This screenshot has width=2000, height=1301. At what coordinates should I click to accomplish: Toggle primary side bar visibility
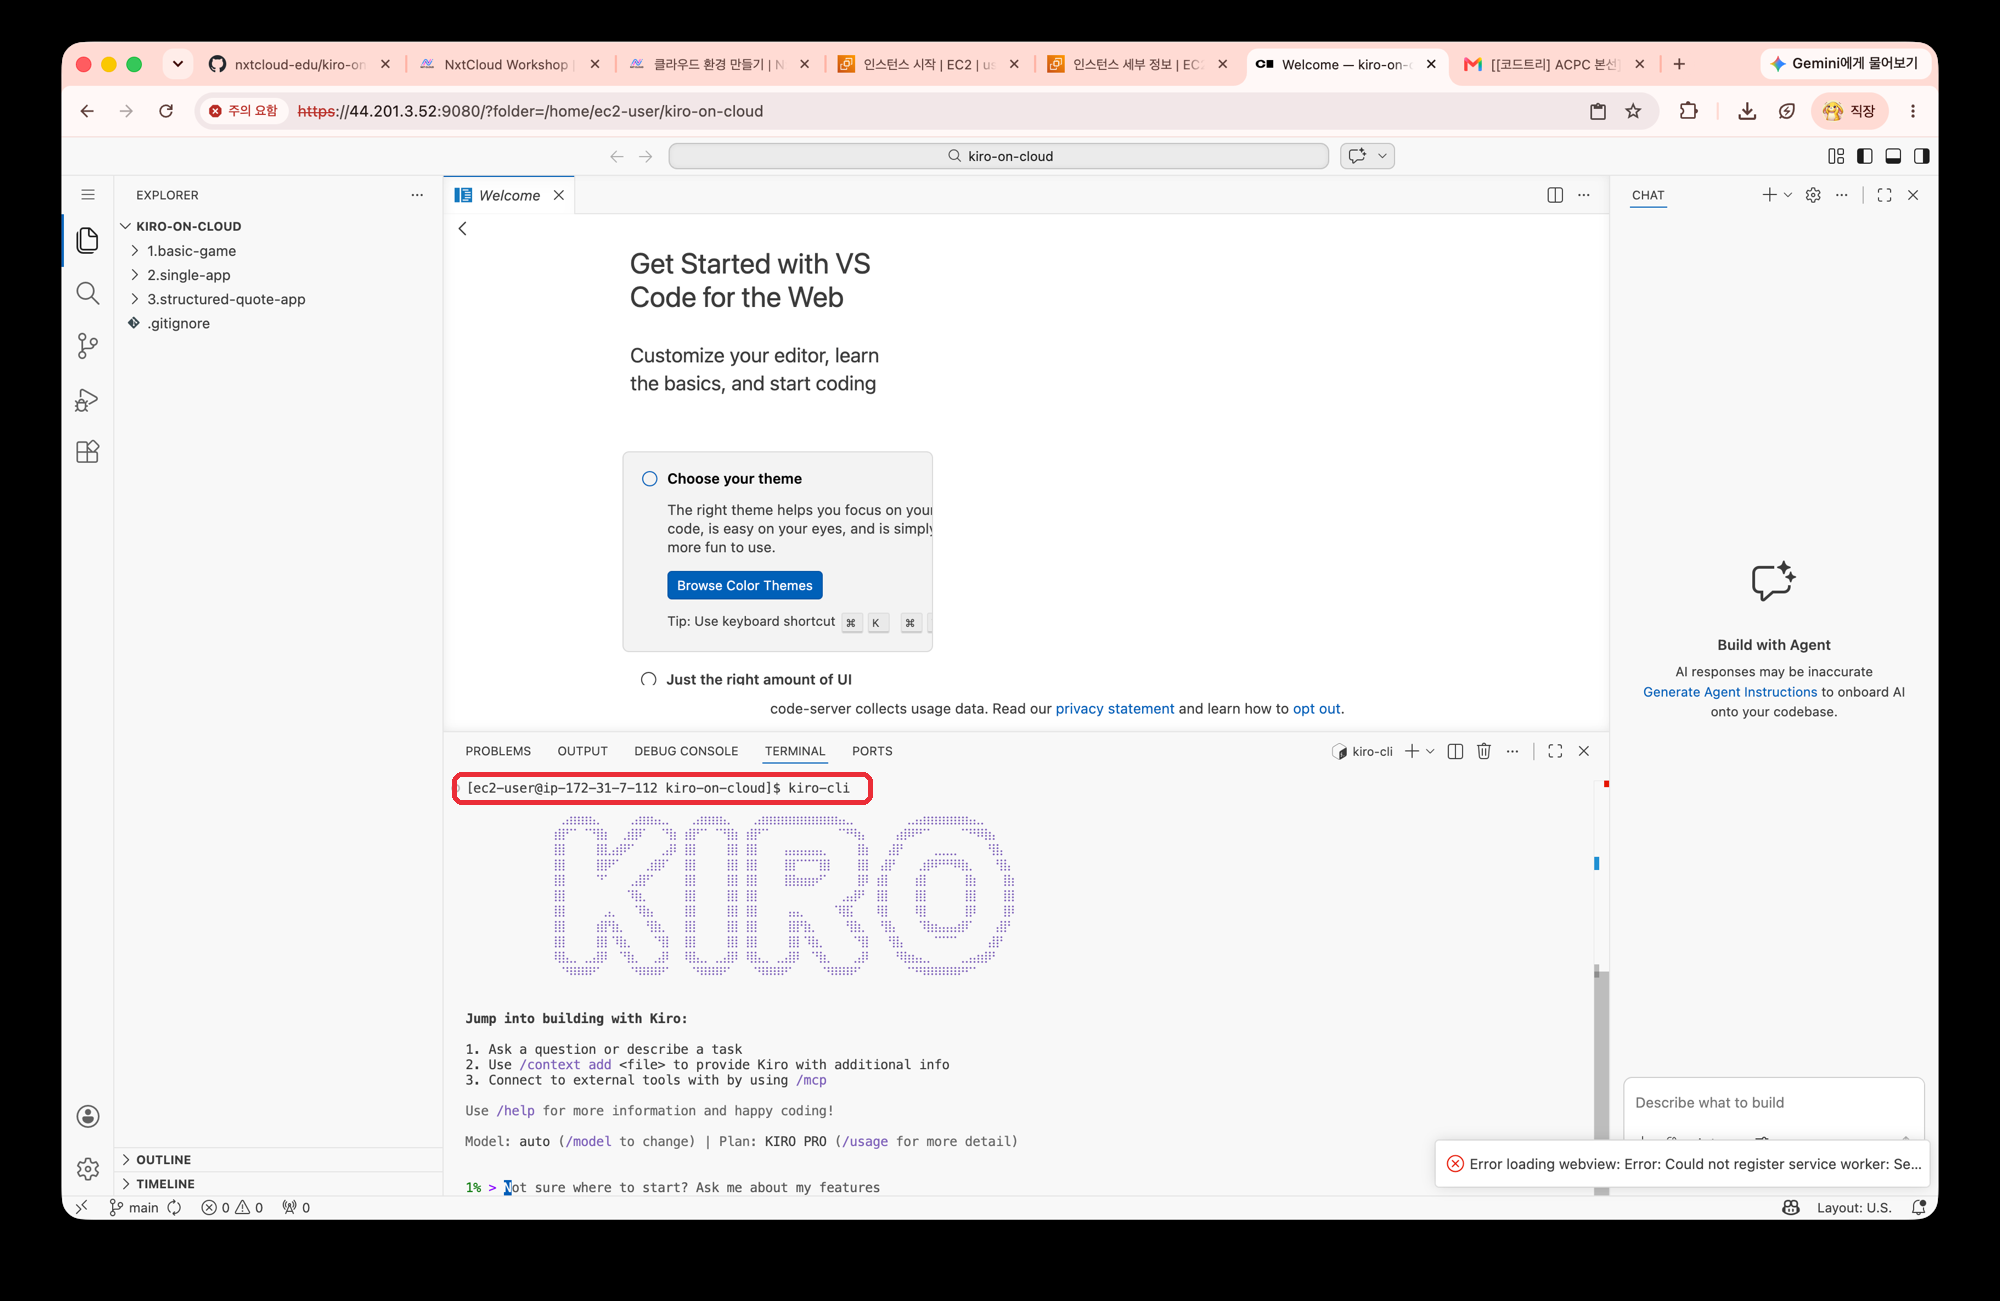click(x=1864, y=156)
